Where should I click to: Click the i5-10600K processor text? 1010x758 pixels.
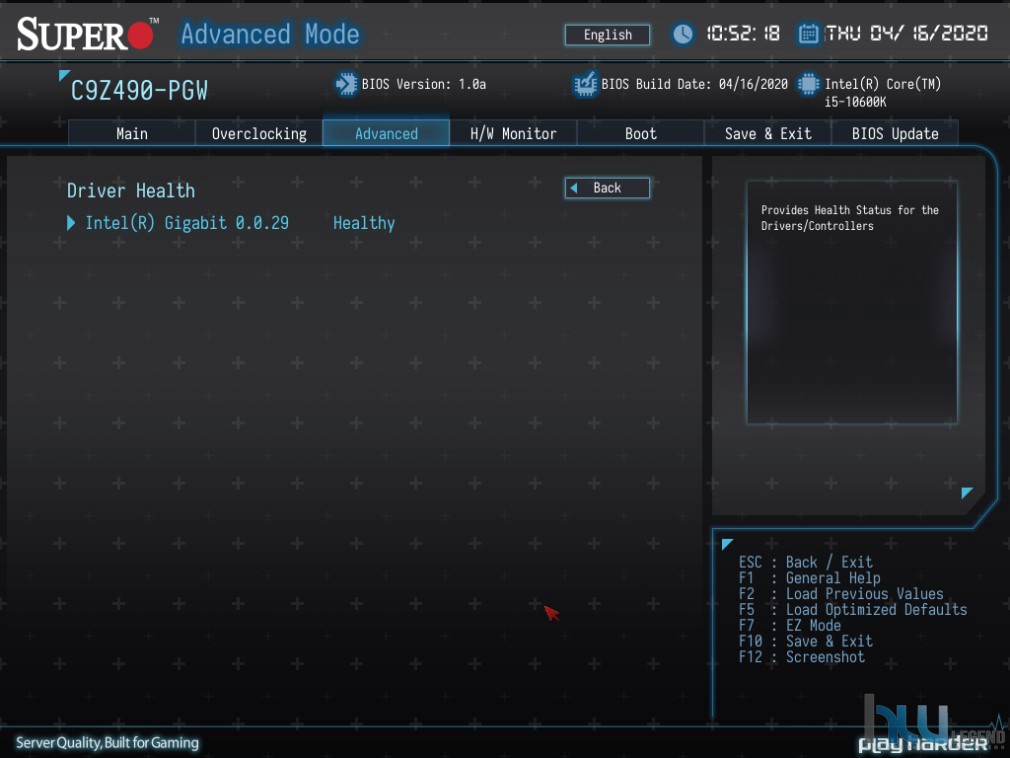tap(855, 102)
